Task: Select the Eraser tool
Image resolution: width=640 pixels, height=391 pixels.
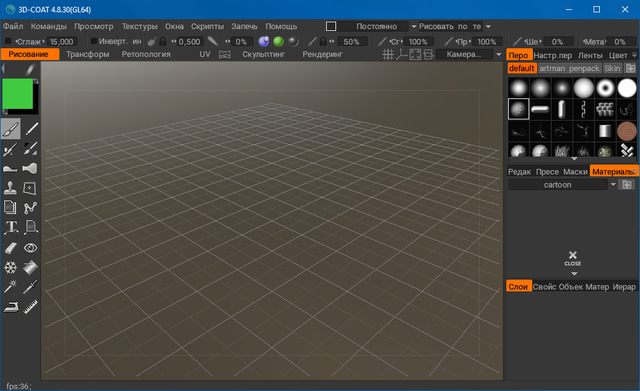Action: 11,248
